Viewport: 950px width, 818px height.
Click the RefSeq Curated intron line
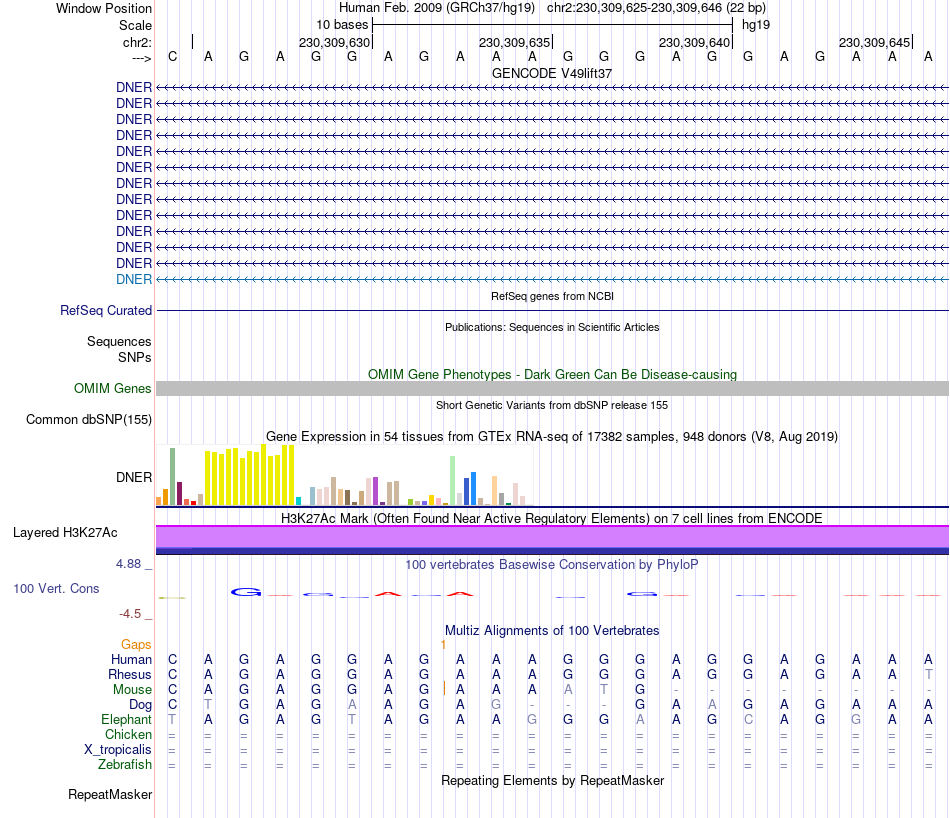click(x=552, y=310)
